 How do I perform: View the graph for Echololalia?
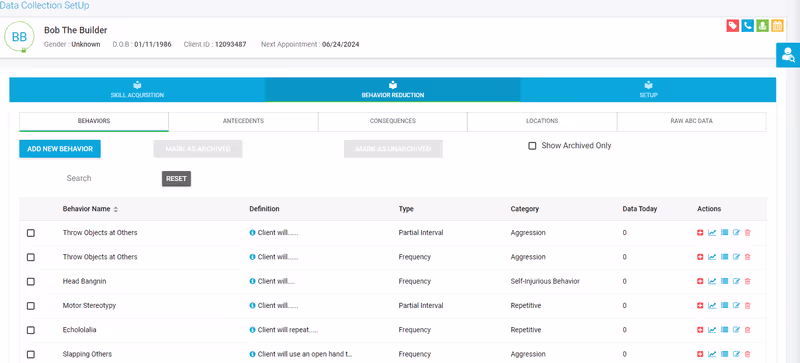point(712,330)
